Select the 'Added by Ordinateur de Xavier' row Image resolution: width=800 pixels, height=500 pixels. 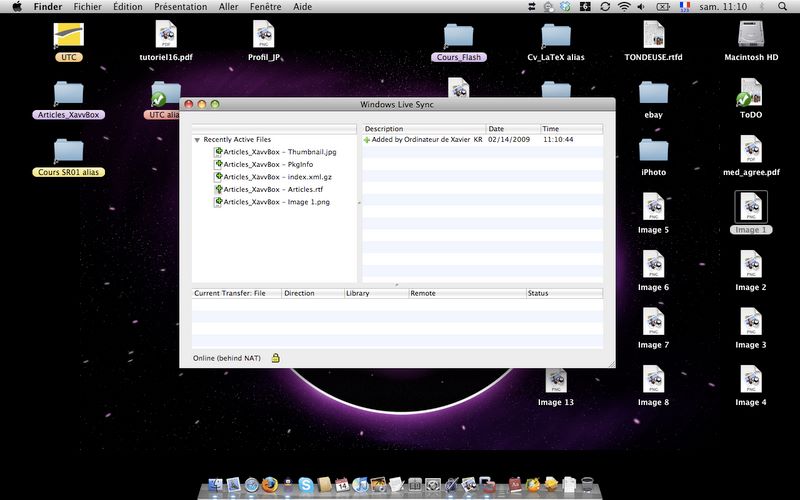pyautogui.click(x=483, y=139)
